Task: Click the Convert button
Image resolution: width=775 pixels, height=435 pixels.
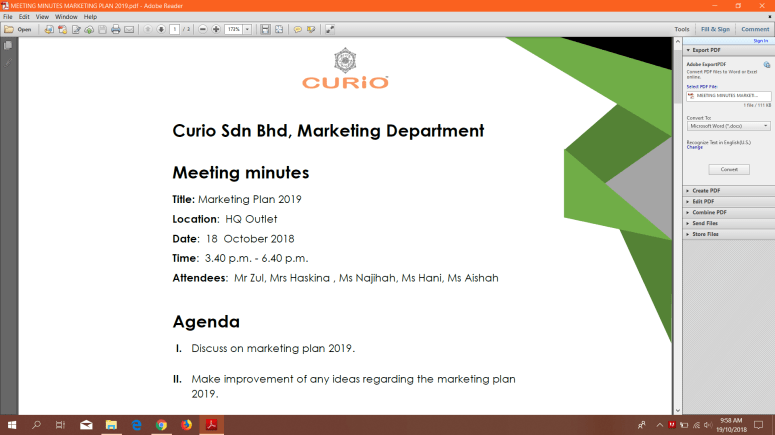Action: pyautogui.click(x=729, y=170)
